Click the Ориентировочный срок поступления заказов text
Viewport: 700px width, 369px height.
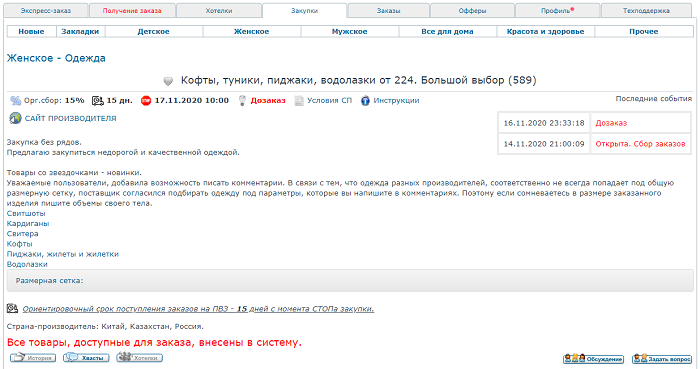(x=198, y=309)
